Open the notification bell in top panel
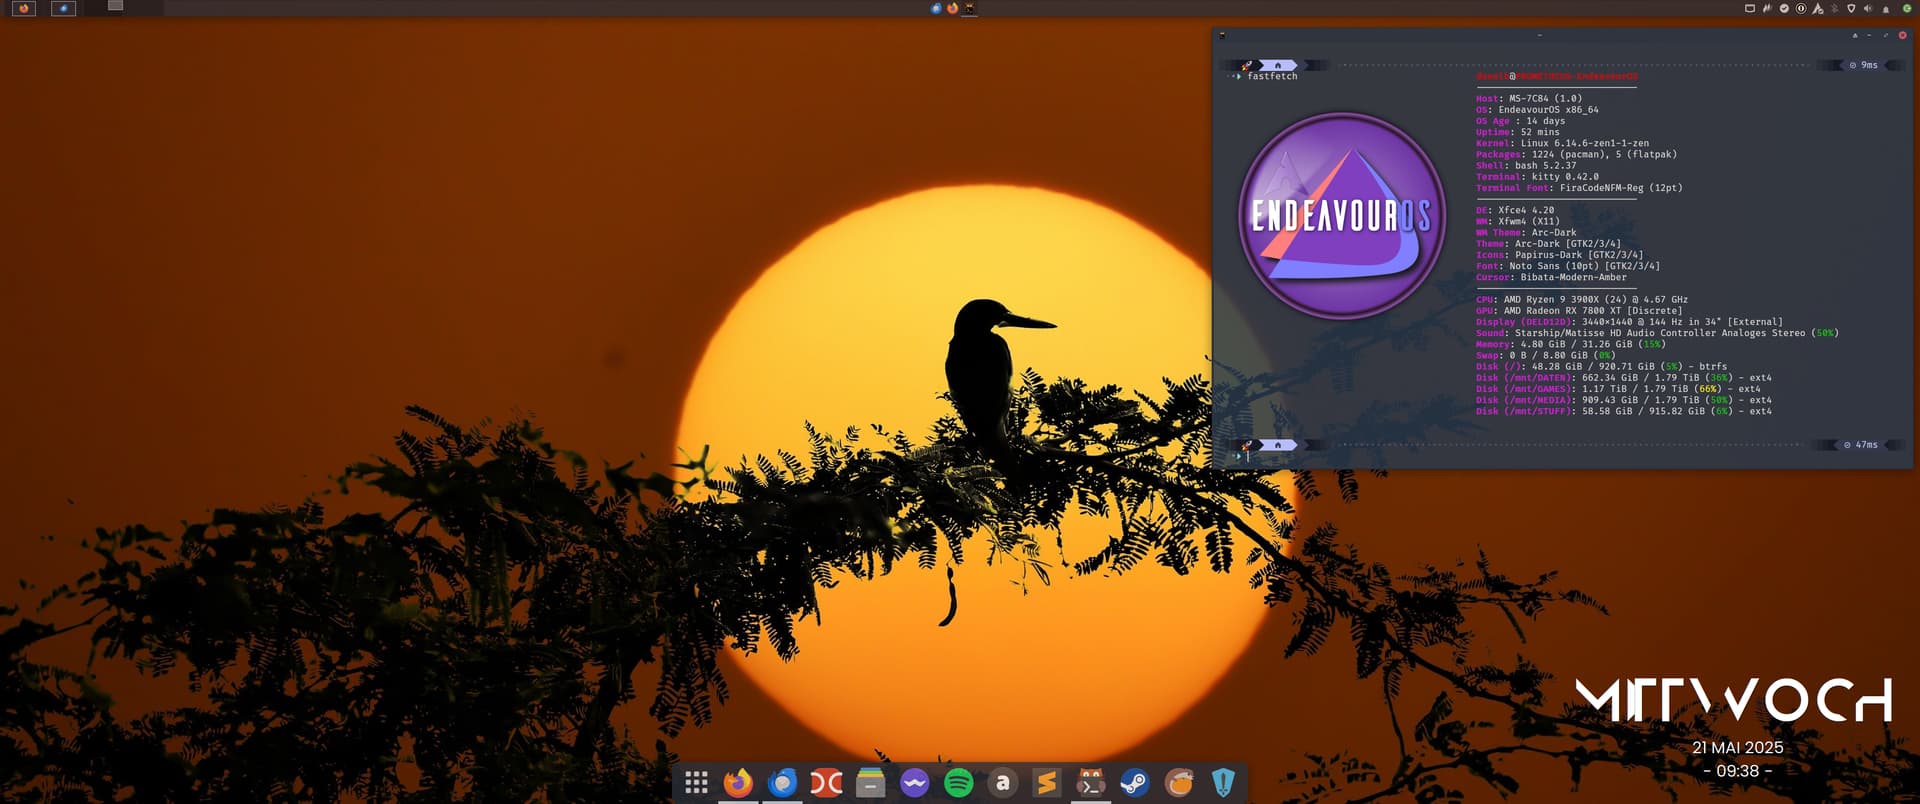The image size is (1920, 804). pyautogui.click(x=1886, y=9)
